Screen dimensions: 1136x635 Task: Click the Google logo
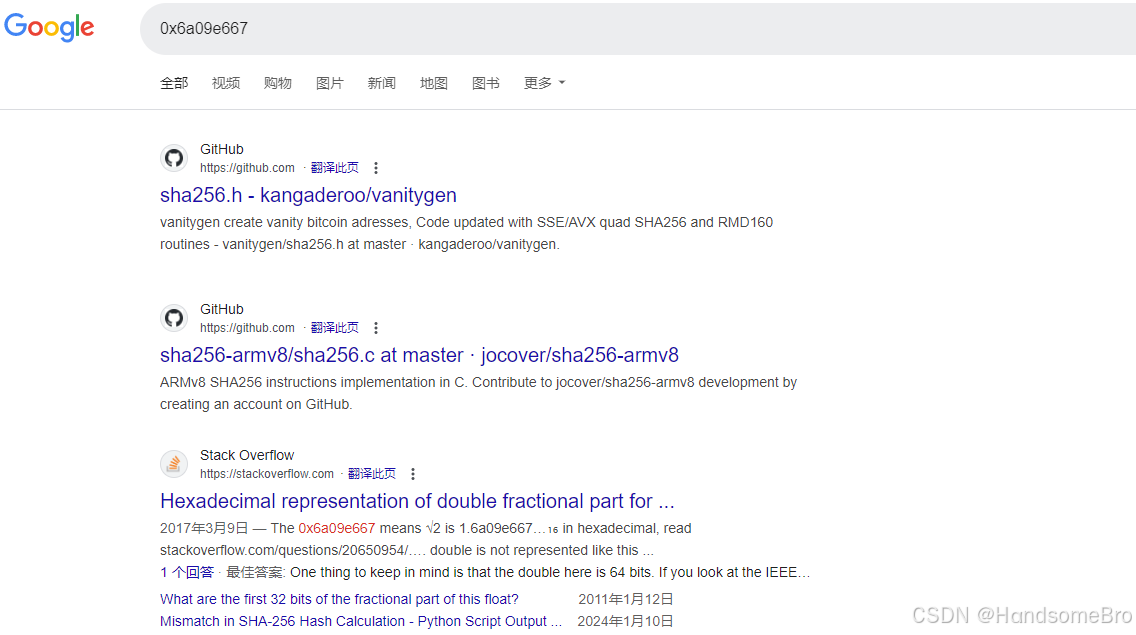coord(49,28)
